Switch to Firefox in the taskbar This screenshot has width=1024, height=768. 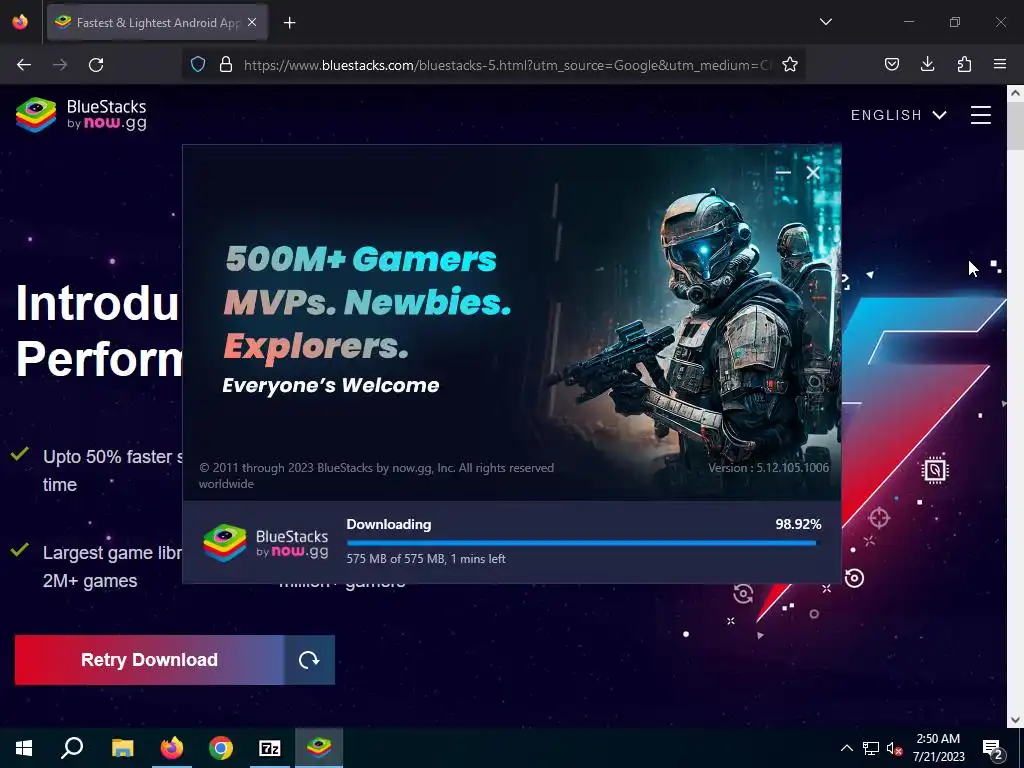point(172,748)
